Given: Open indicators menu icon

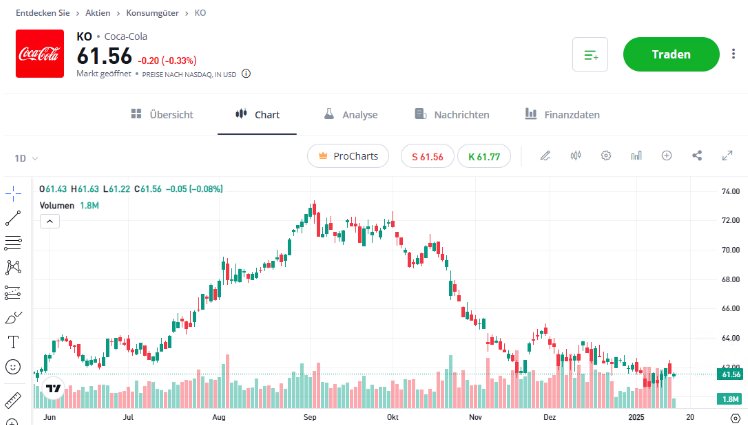Looking at the screenshot, I should point(636,155).
